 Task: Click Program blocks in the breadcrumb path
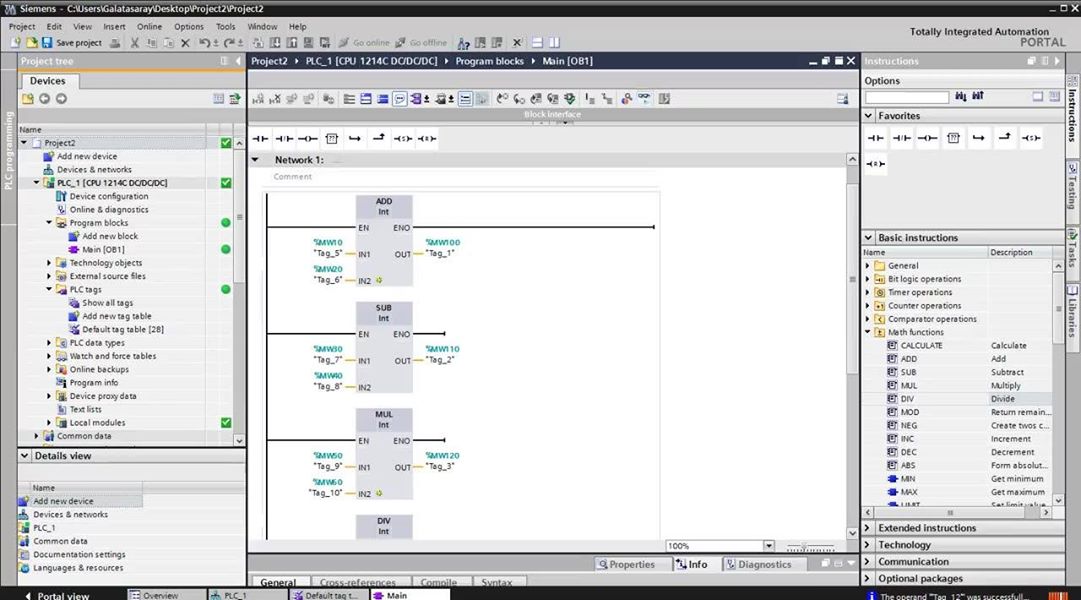click(x=489, y=61)
